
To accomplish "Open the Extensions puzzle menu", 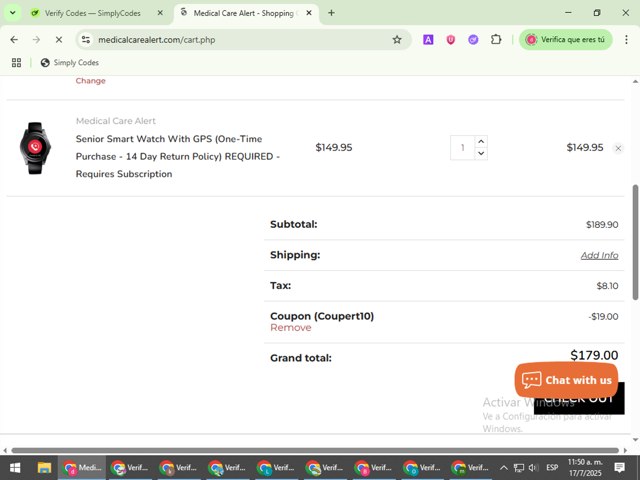I will [496, 40].
